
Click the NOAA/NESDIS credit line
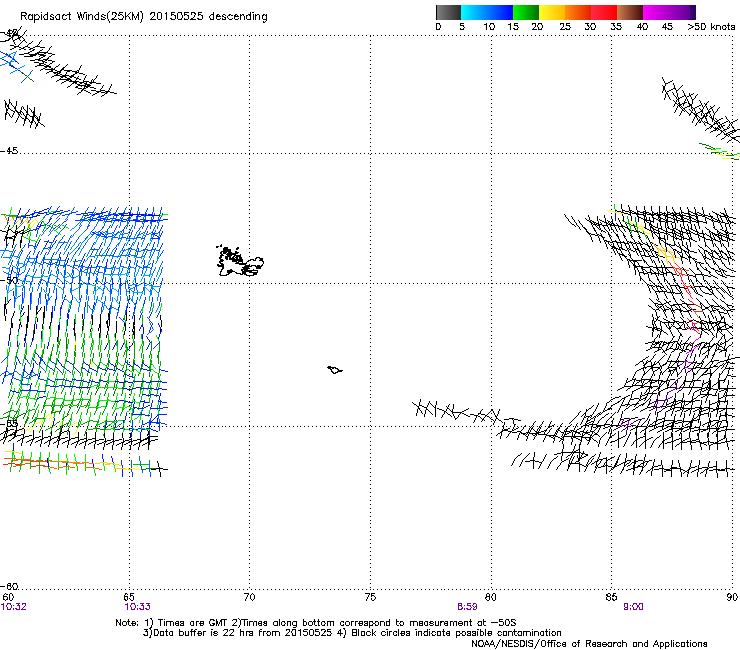click(589, 643)
